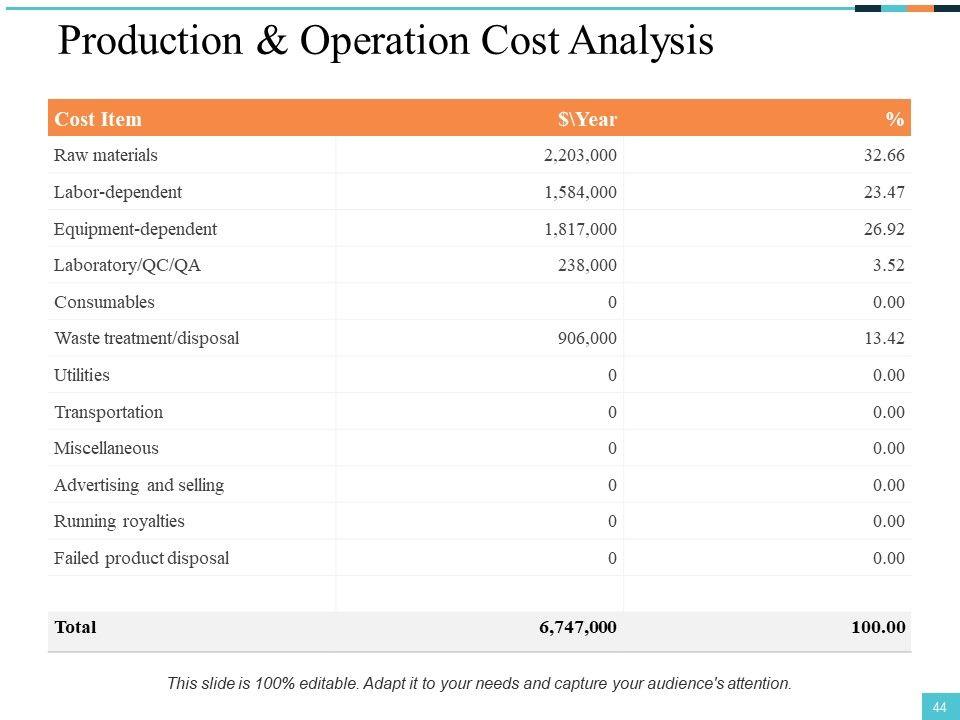Select the Cost Item column header
960x720 pixels.
coord(98,119)
